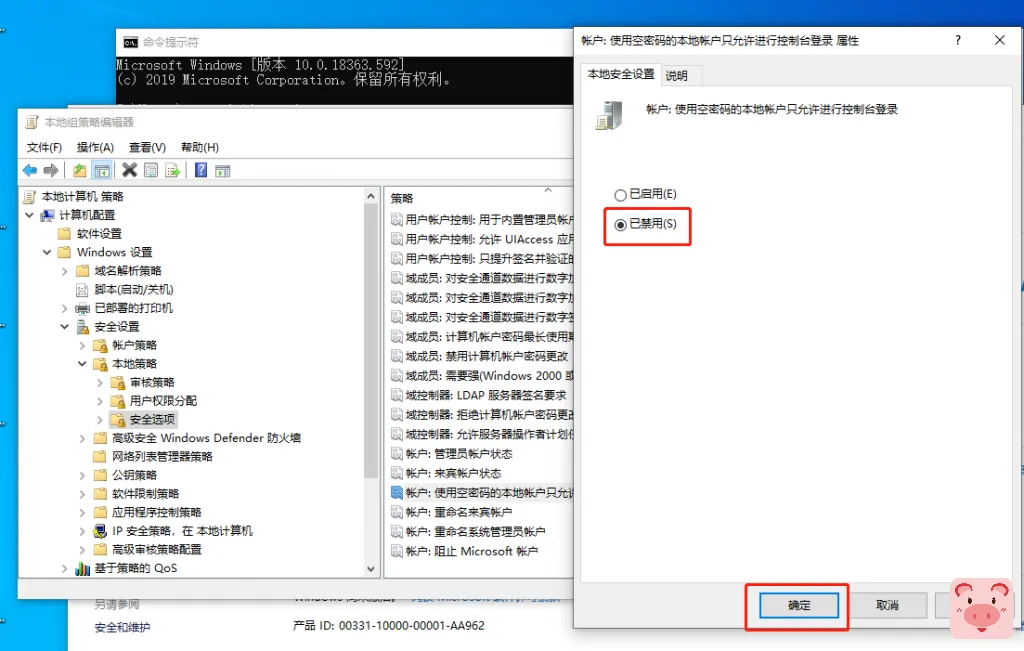Click the Export List toolbar icon
The height and width of the screenshot is (651, 1024).
click(172, 170)
